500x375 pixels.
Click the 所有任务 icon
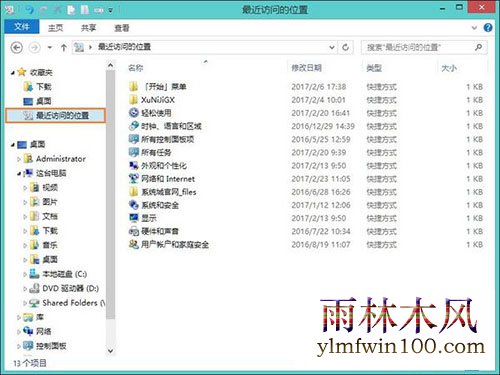133,152
